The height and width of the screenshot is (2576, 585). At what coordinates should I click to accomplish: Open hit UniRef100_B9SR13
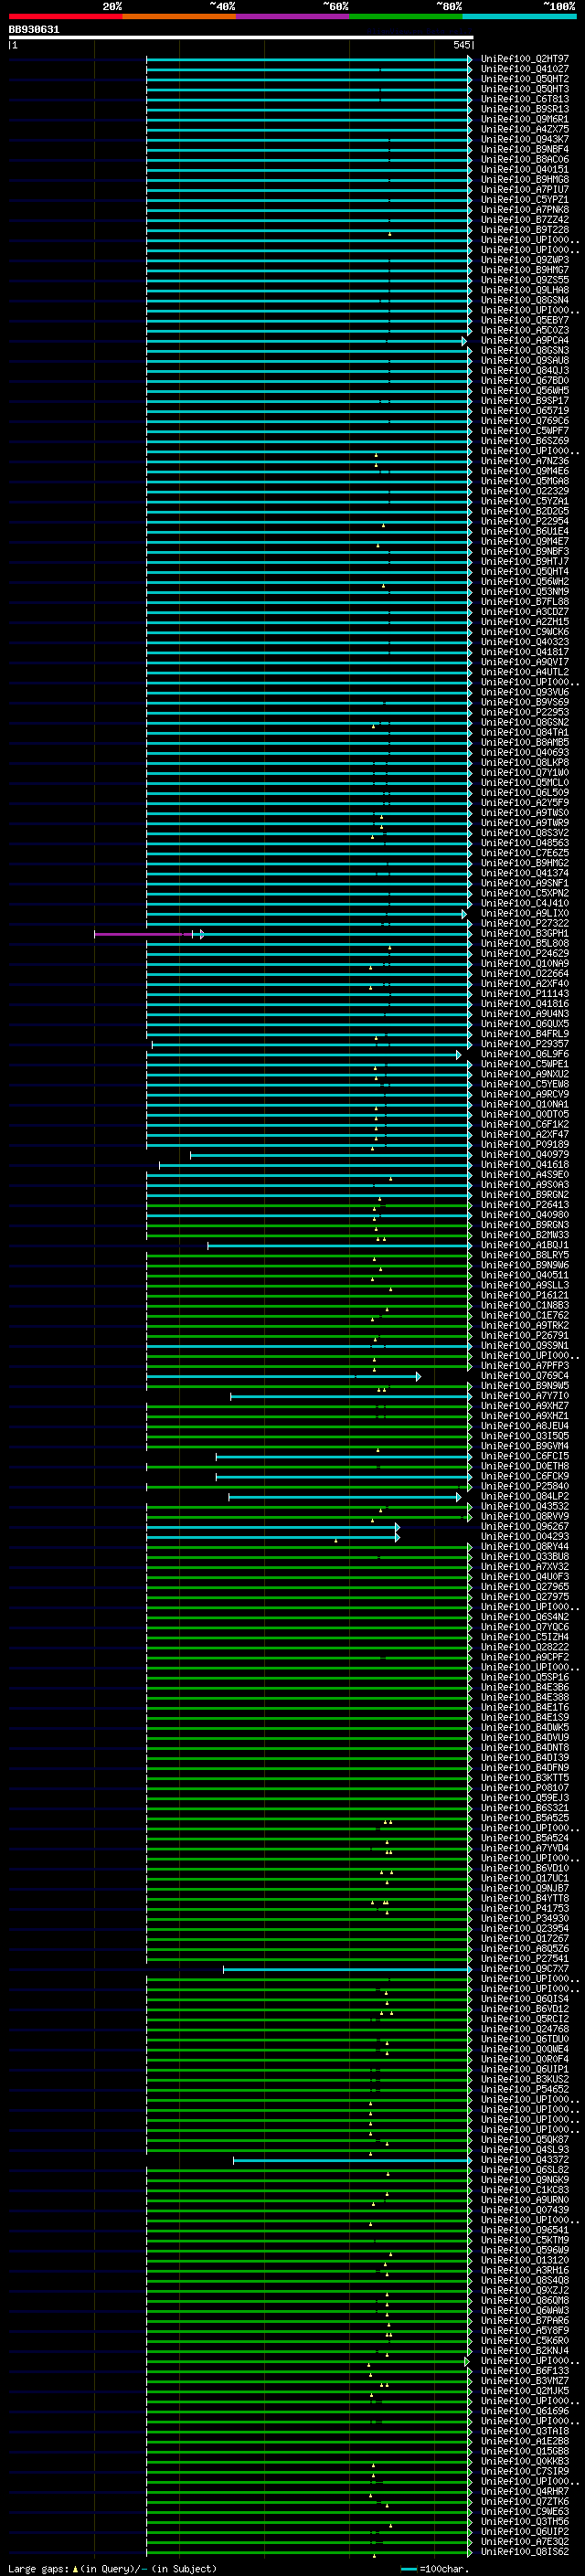pyautogui.click(x=525, y=109)
